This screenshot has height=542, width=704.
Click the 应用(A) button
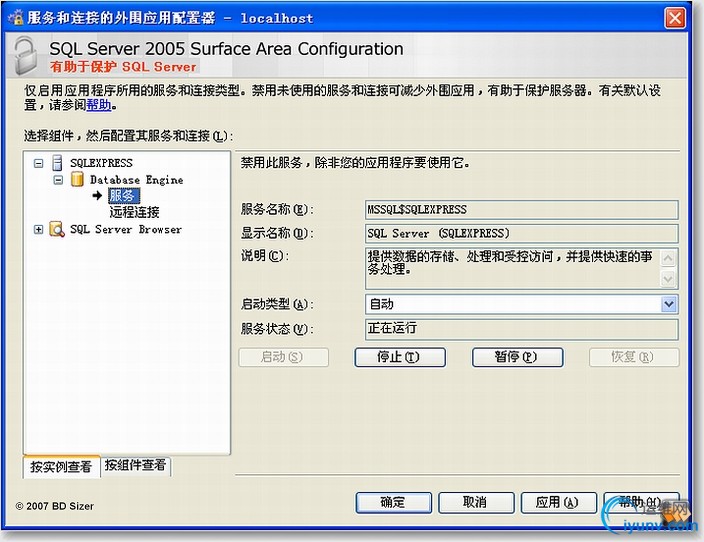tap(559, 502)
